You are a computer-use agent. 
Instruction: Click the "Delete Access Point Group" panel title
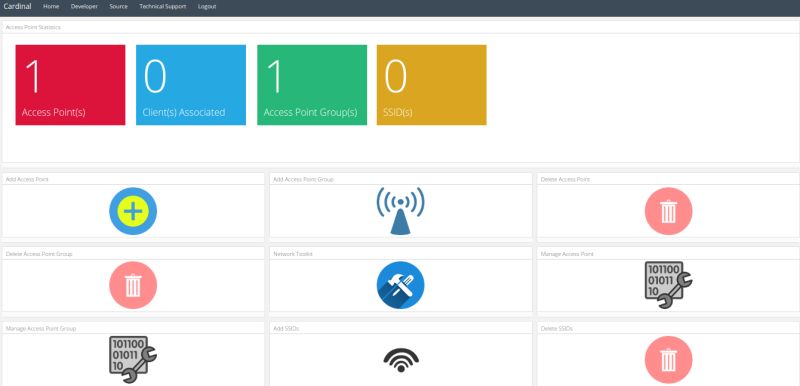[39, 254]
